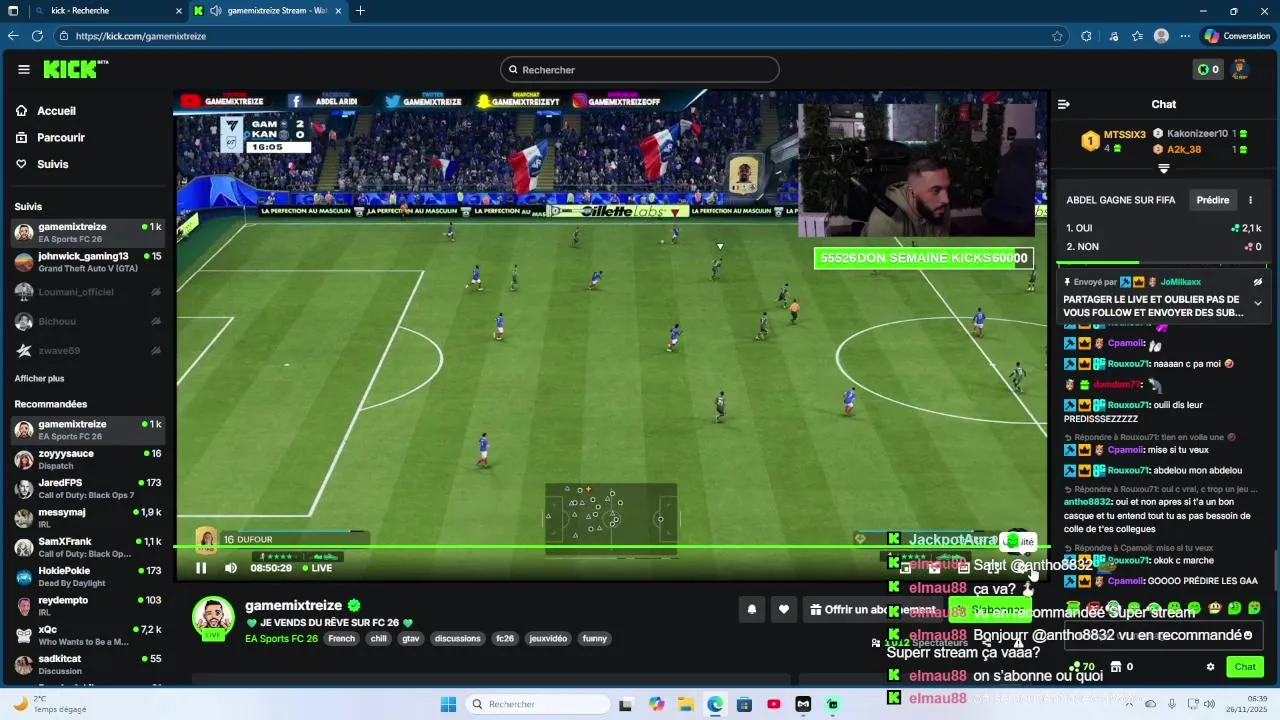Expand followed list with Afficher plus
The width and height of the screenshot is (1280, 720).
pyautogui.click(x=39, y=379)
